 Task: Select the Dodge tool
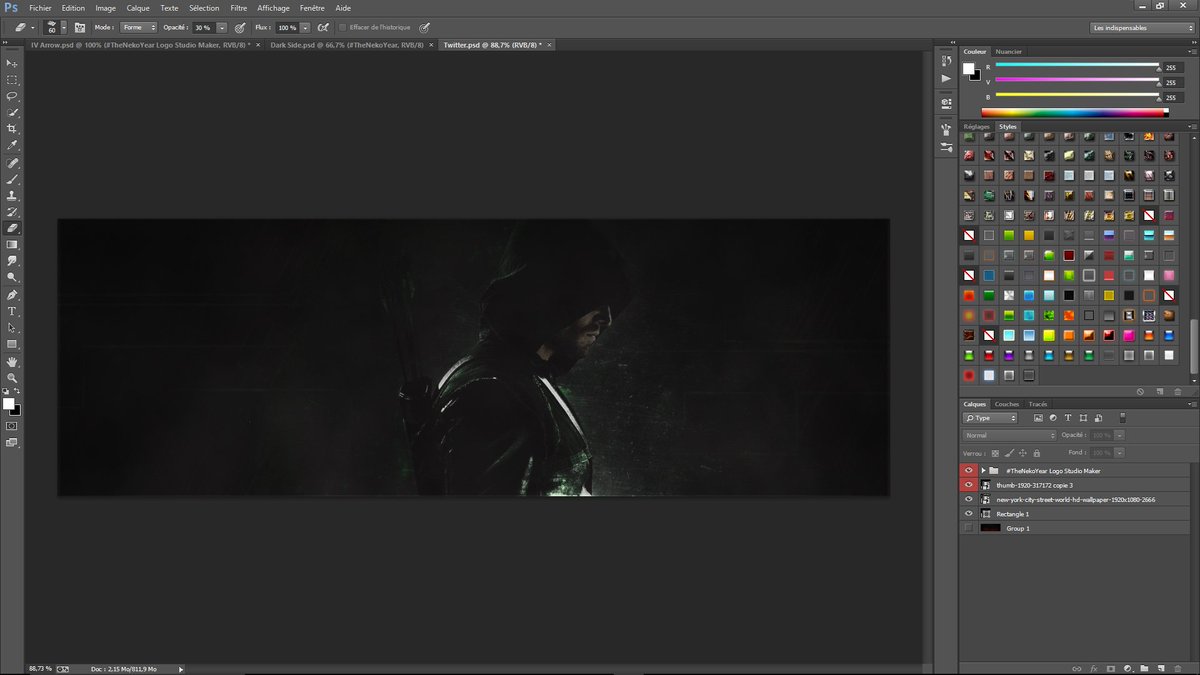(x=13, y=277)
